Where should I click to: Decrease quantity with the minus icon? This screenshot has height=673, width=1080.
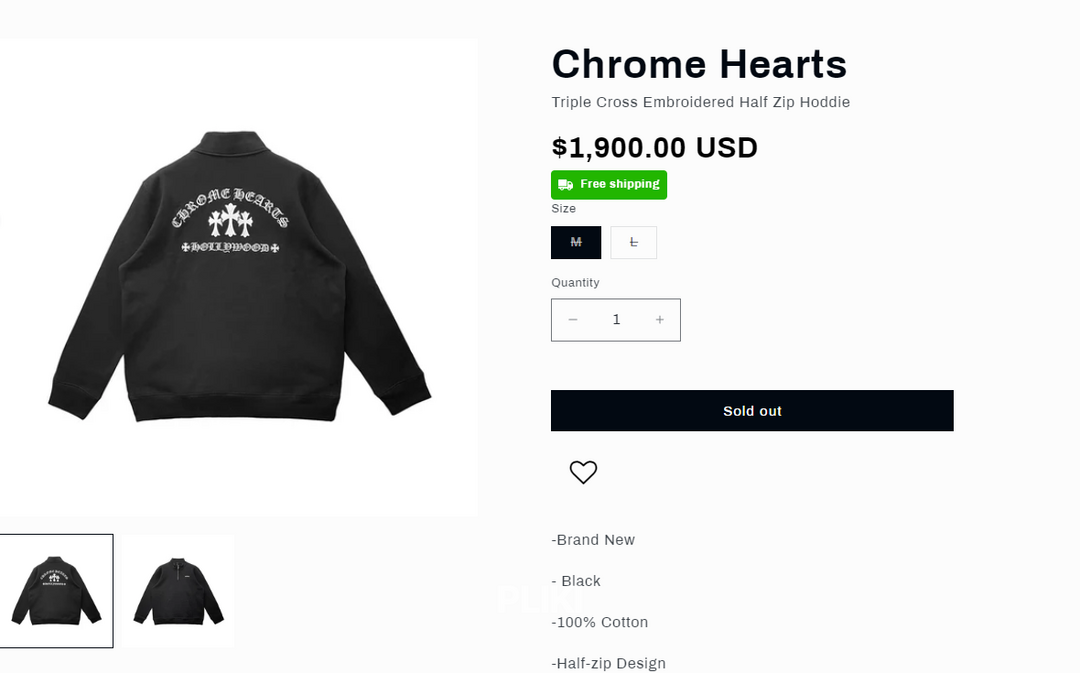[x=573, y=320]
